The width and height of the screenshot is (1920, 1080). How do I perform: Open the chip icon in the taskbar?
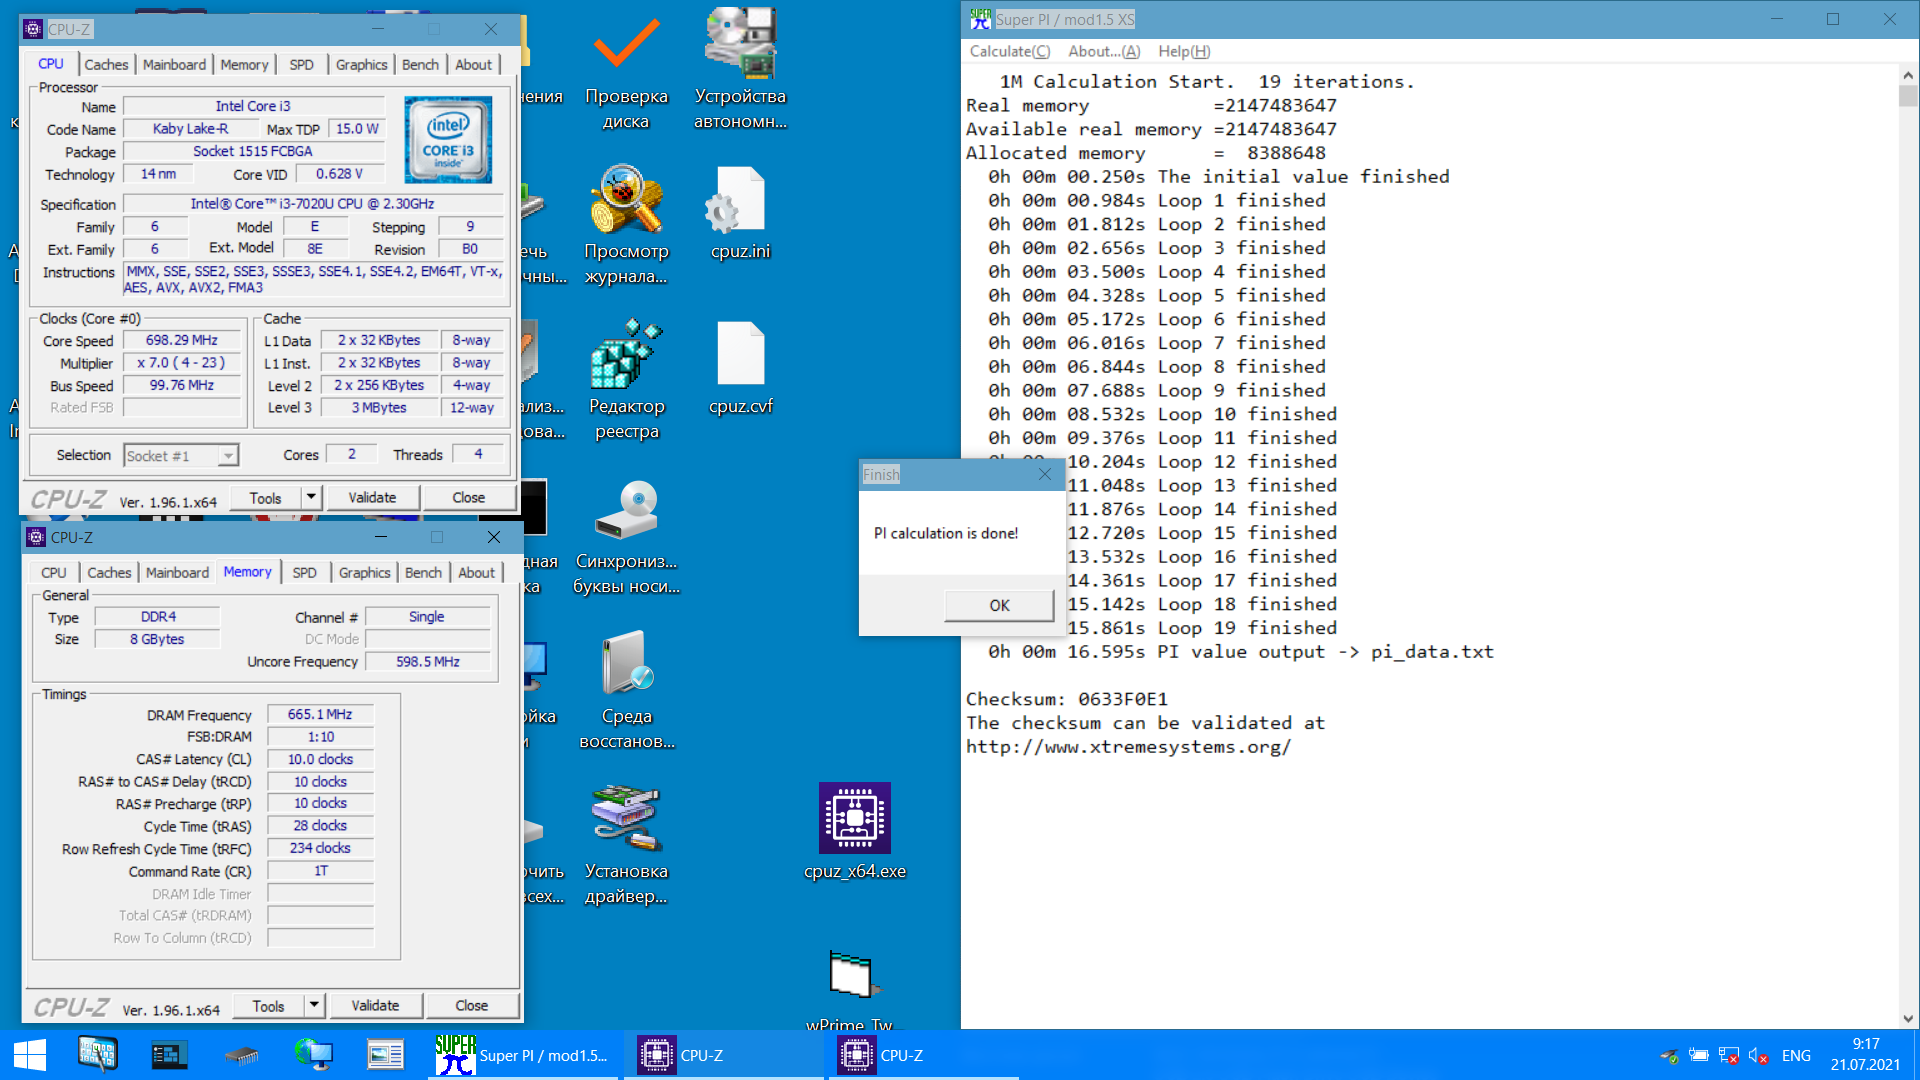tap(241, 1055)
